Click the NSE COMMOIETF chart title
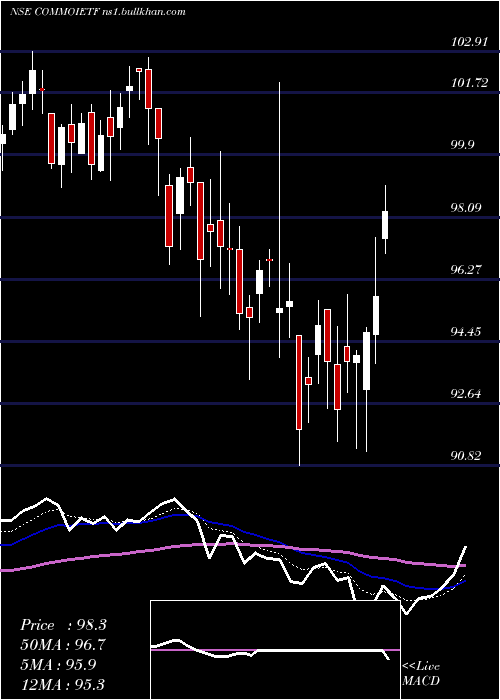 (x=98, y=12)
